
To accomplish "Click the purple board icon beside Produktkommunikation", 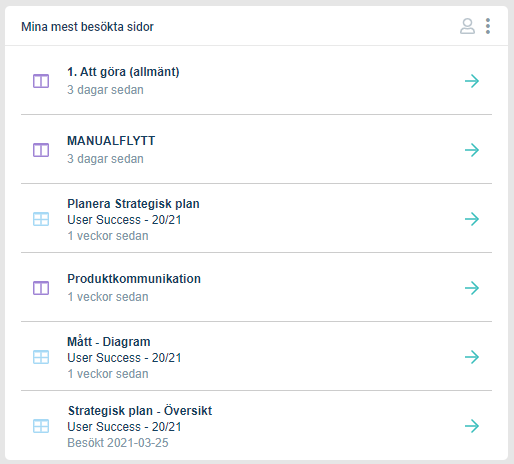I will 41,288.
